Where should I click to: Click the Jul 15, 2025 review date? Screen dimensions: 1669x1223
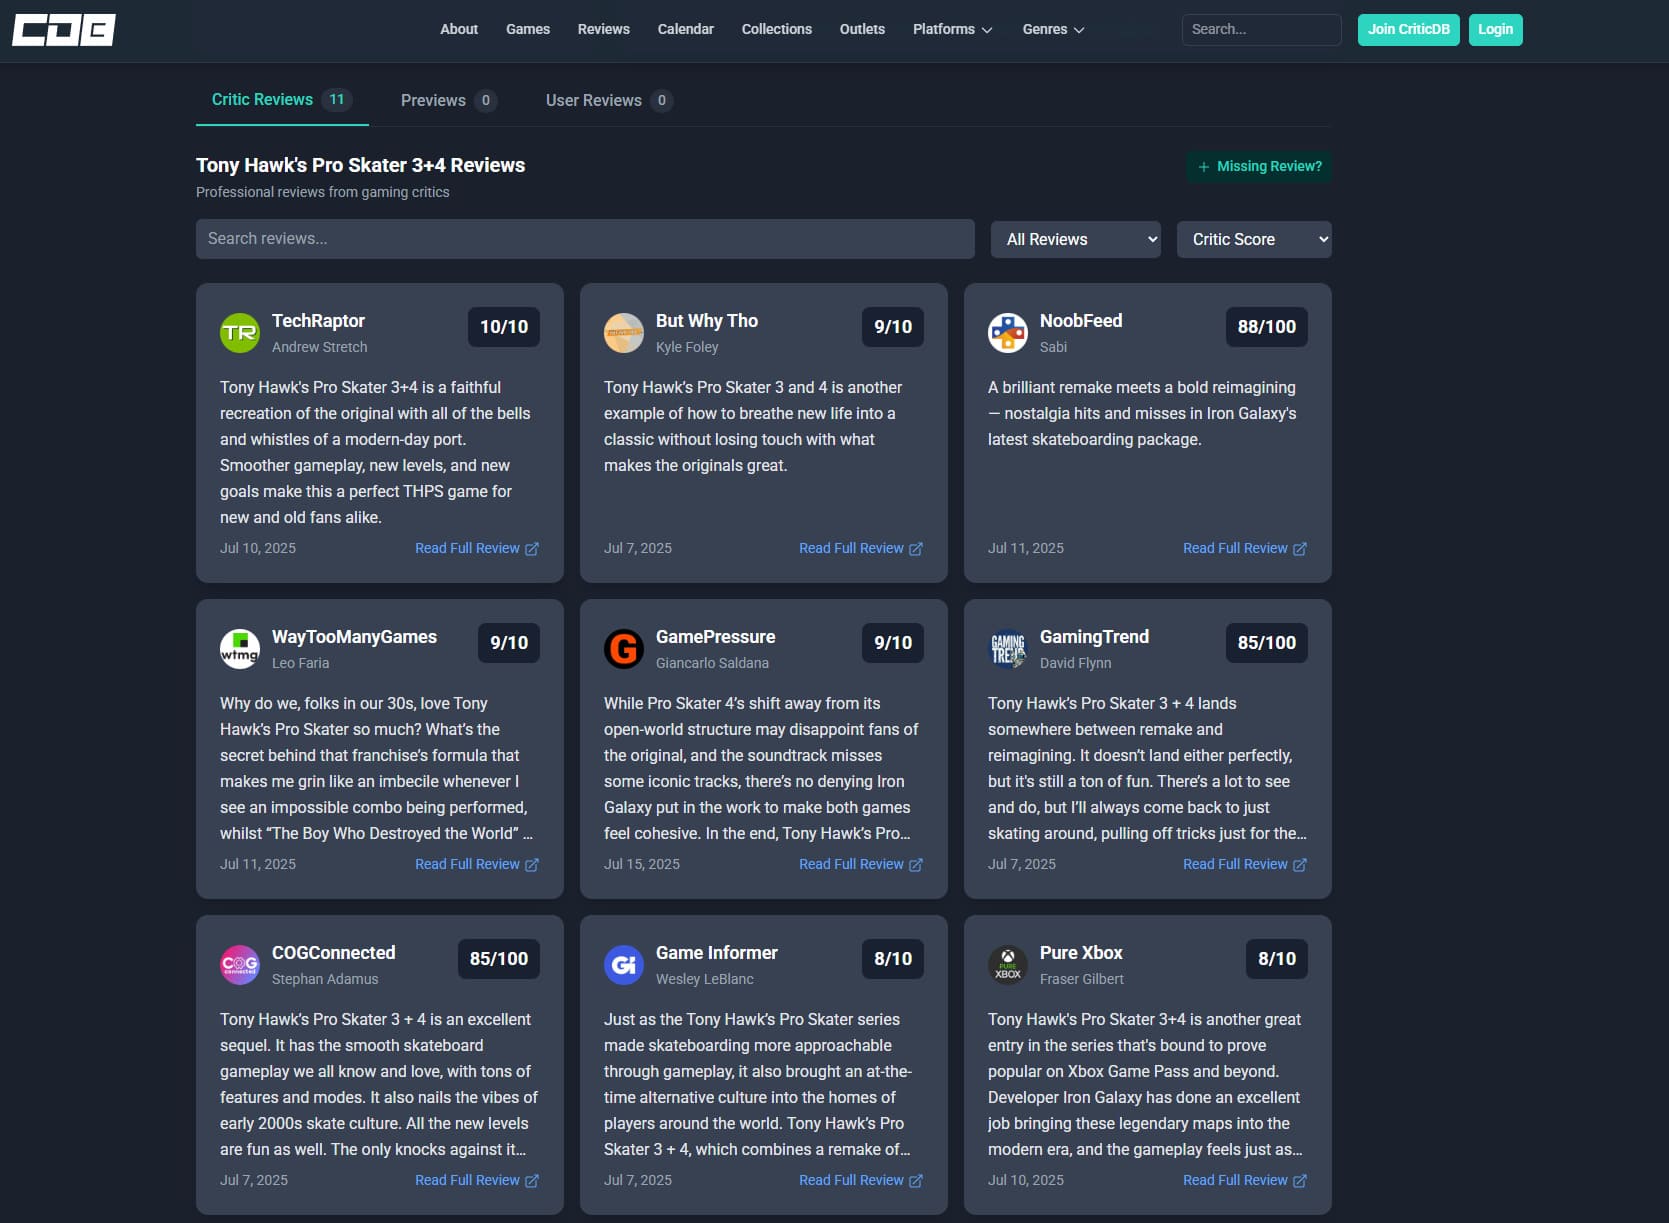[x=642, y=864]
